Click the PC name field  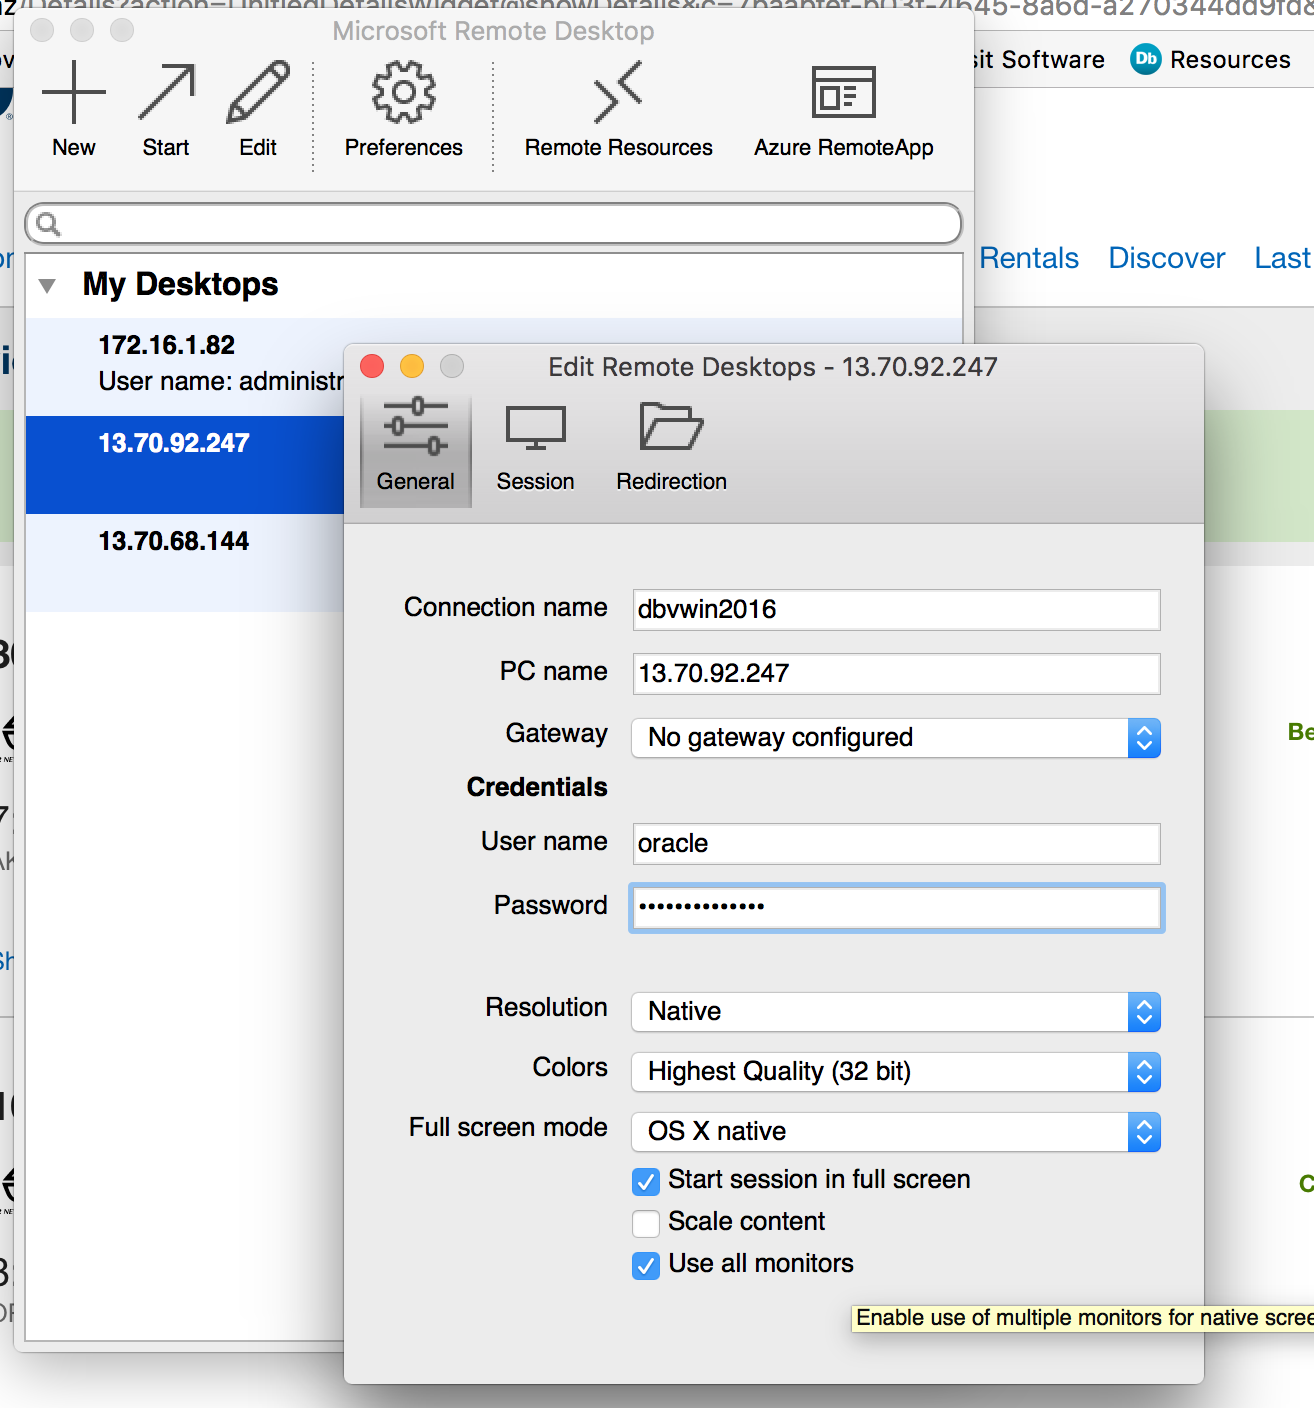pyautogui.click(x=896, y=673)
